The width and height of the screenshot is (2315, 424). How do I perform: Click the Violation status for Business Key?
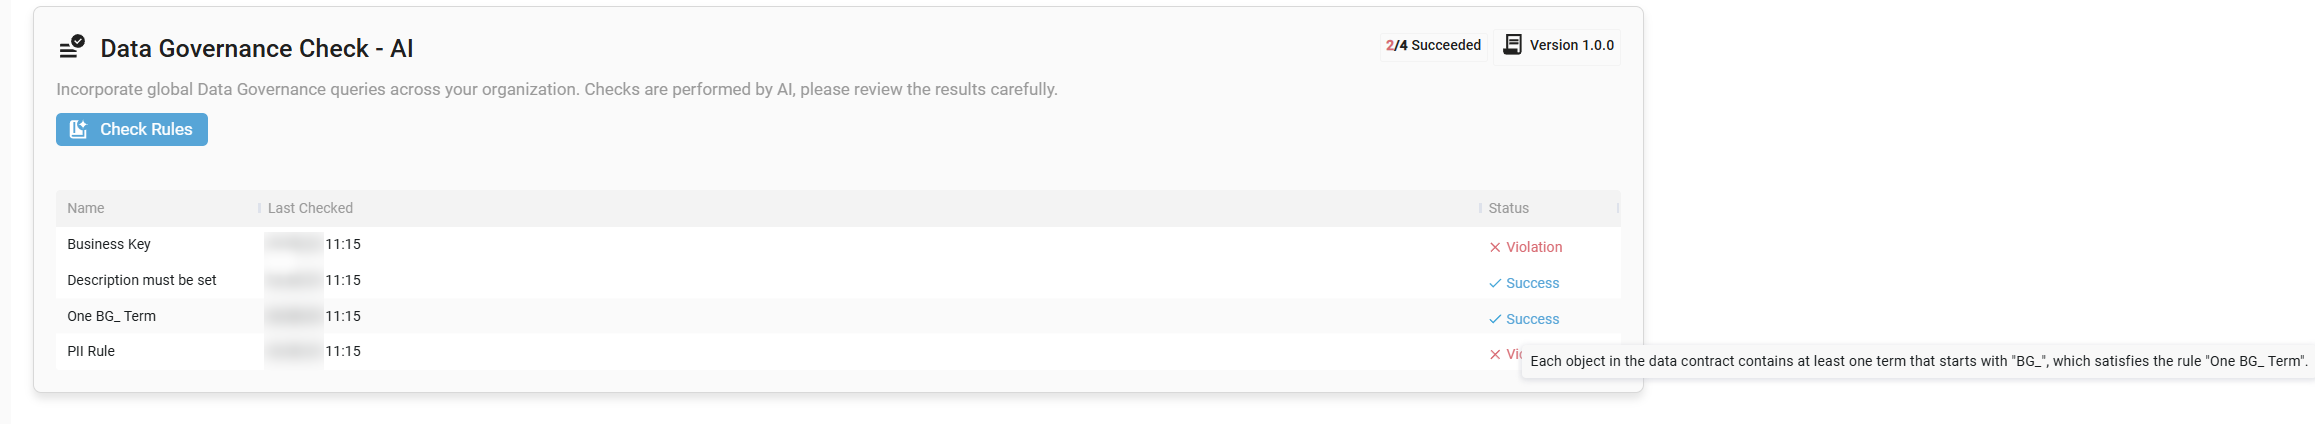tap(1534, 247)
